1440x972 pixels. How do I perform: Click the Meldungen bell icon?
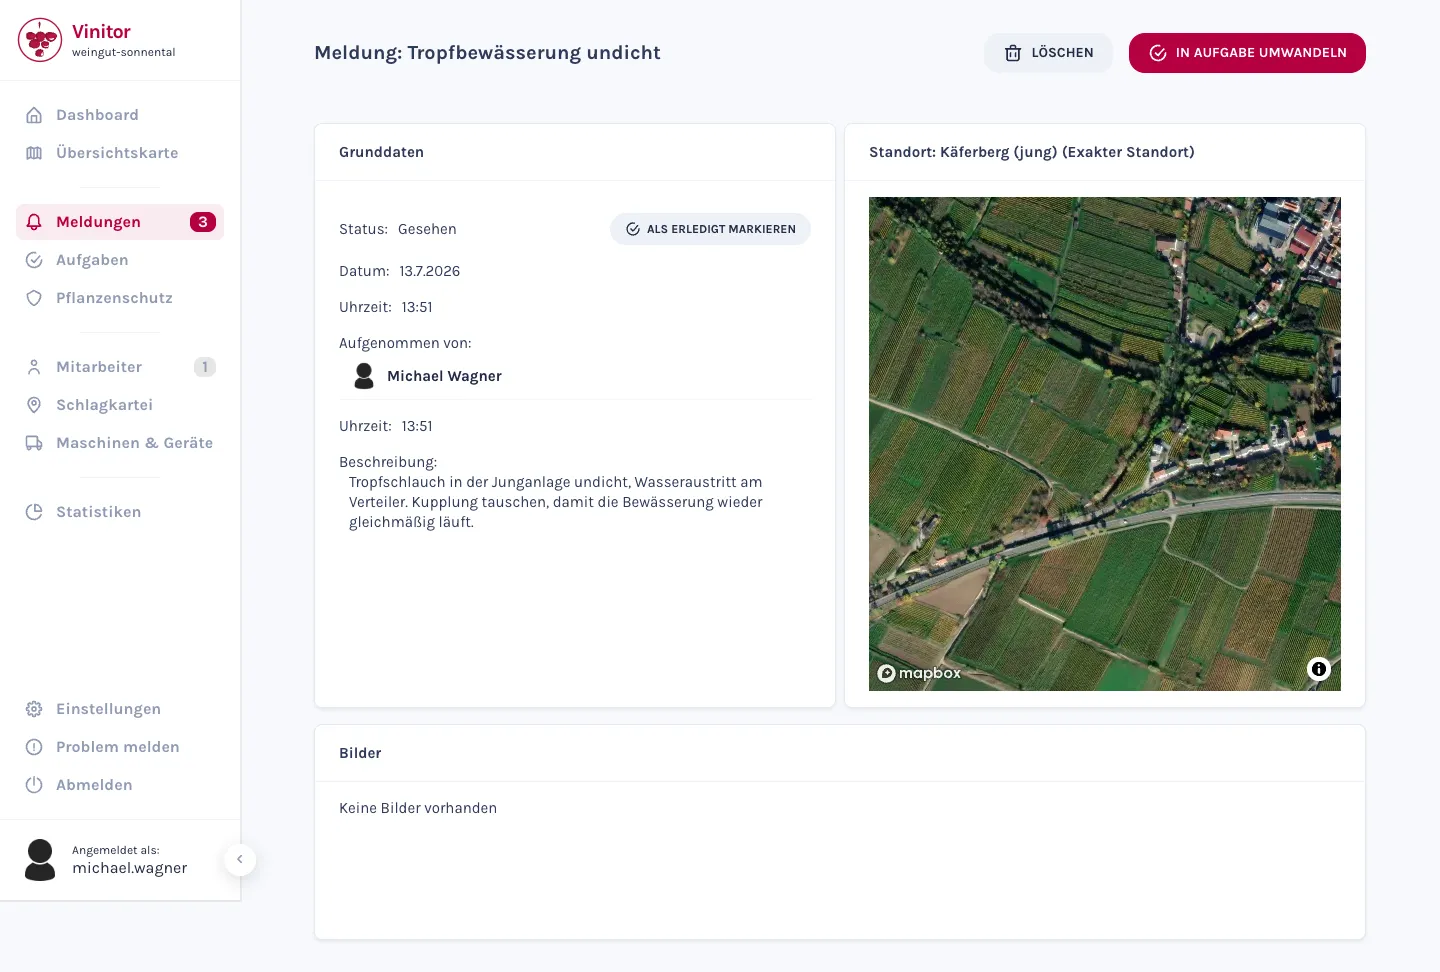pyautogui.click(x=34, y=222)
